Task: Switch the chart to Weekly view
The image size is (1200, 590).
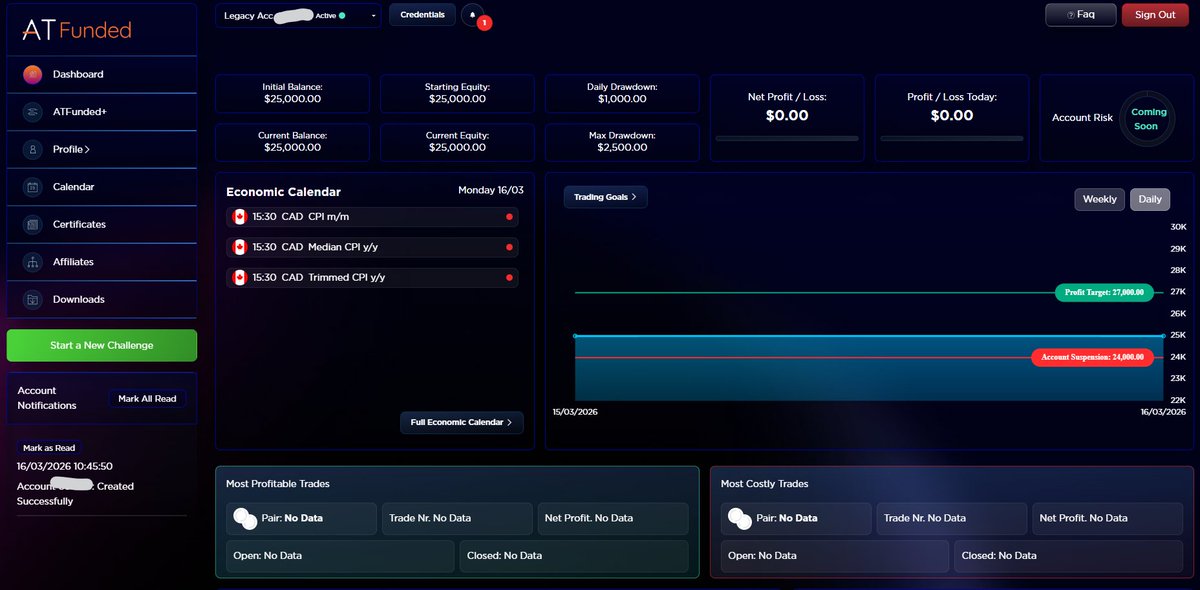Action: pyautogui.click(x=1100, y=199)
